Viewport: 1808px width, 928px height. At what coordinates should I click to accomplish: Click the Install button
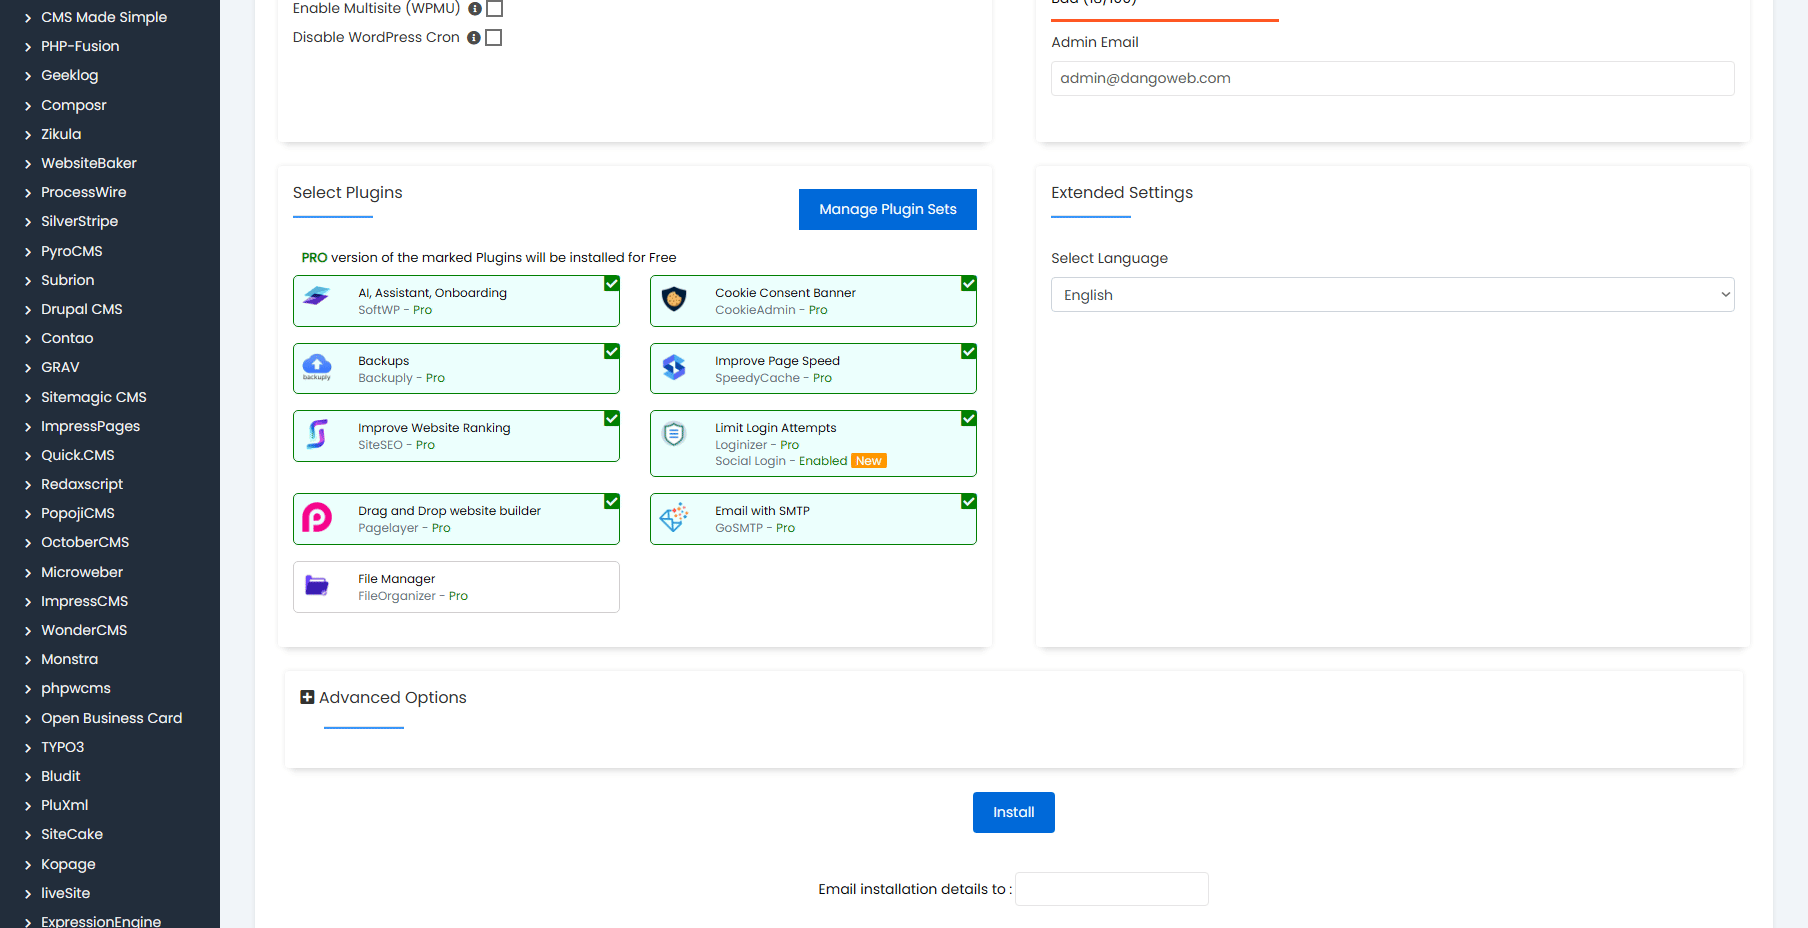click(x=1014, y=812)
